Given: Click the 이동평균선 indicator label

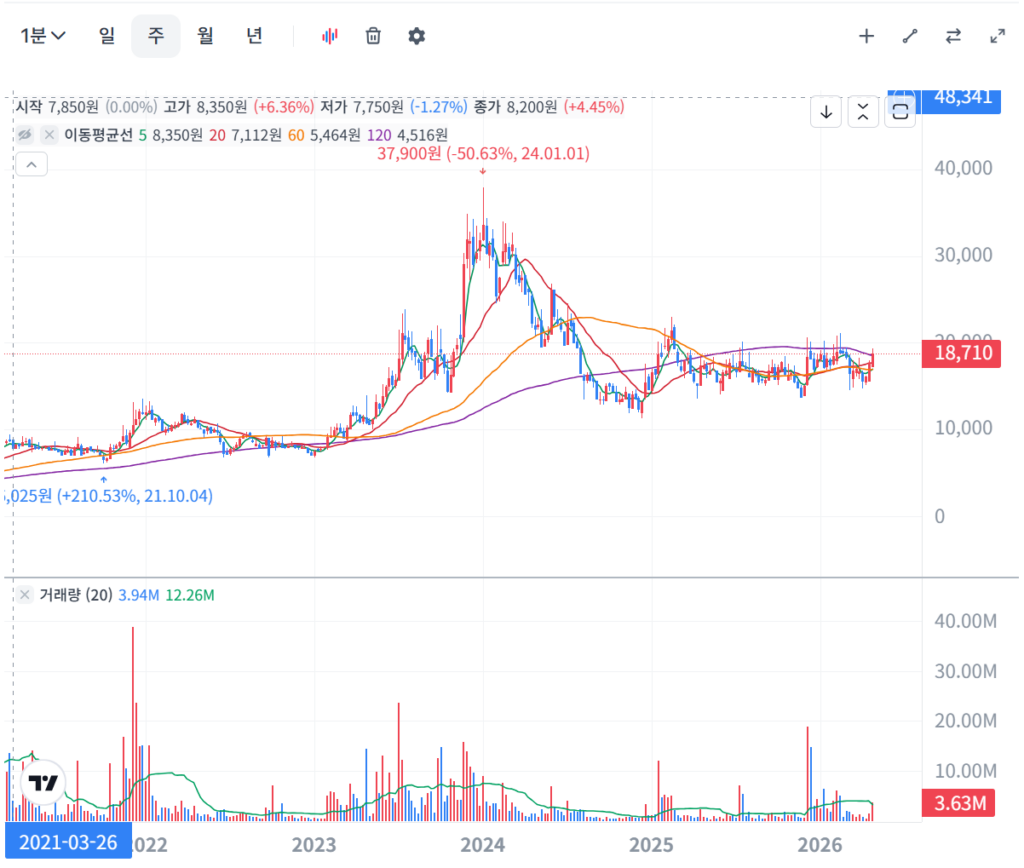Looking at the screenshot, I should 98,135.
